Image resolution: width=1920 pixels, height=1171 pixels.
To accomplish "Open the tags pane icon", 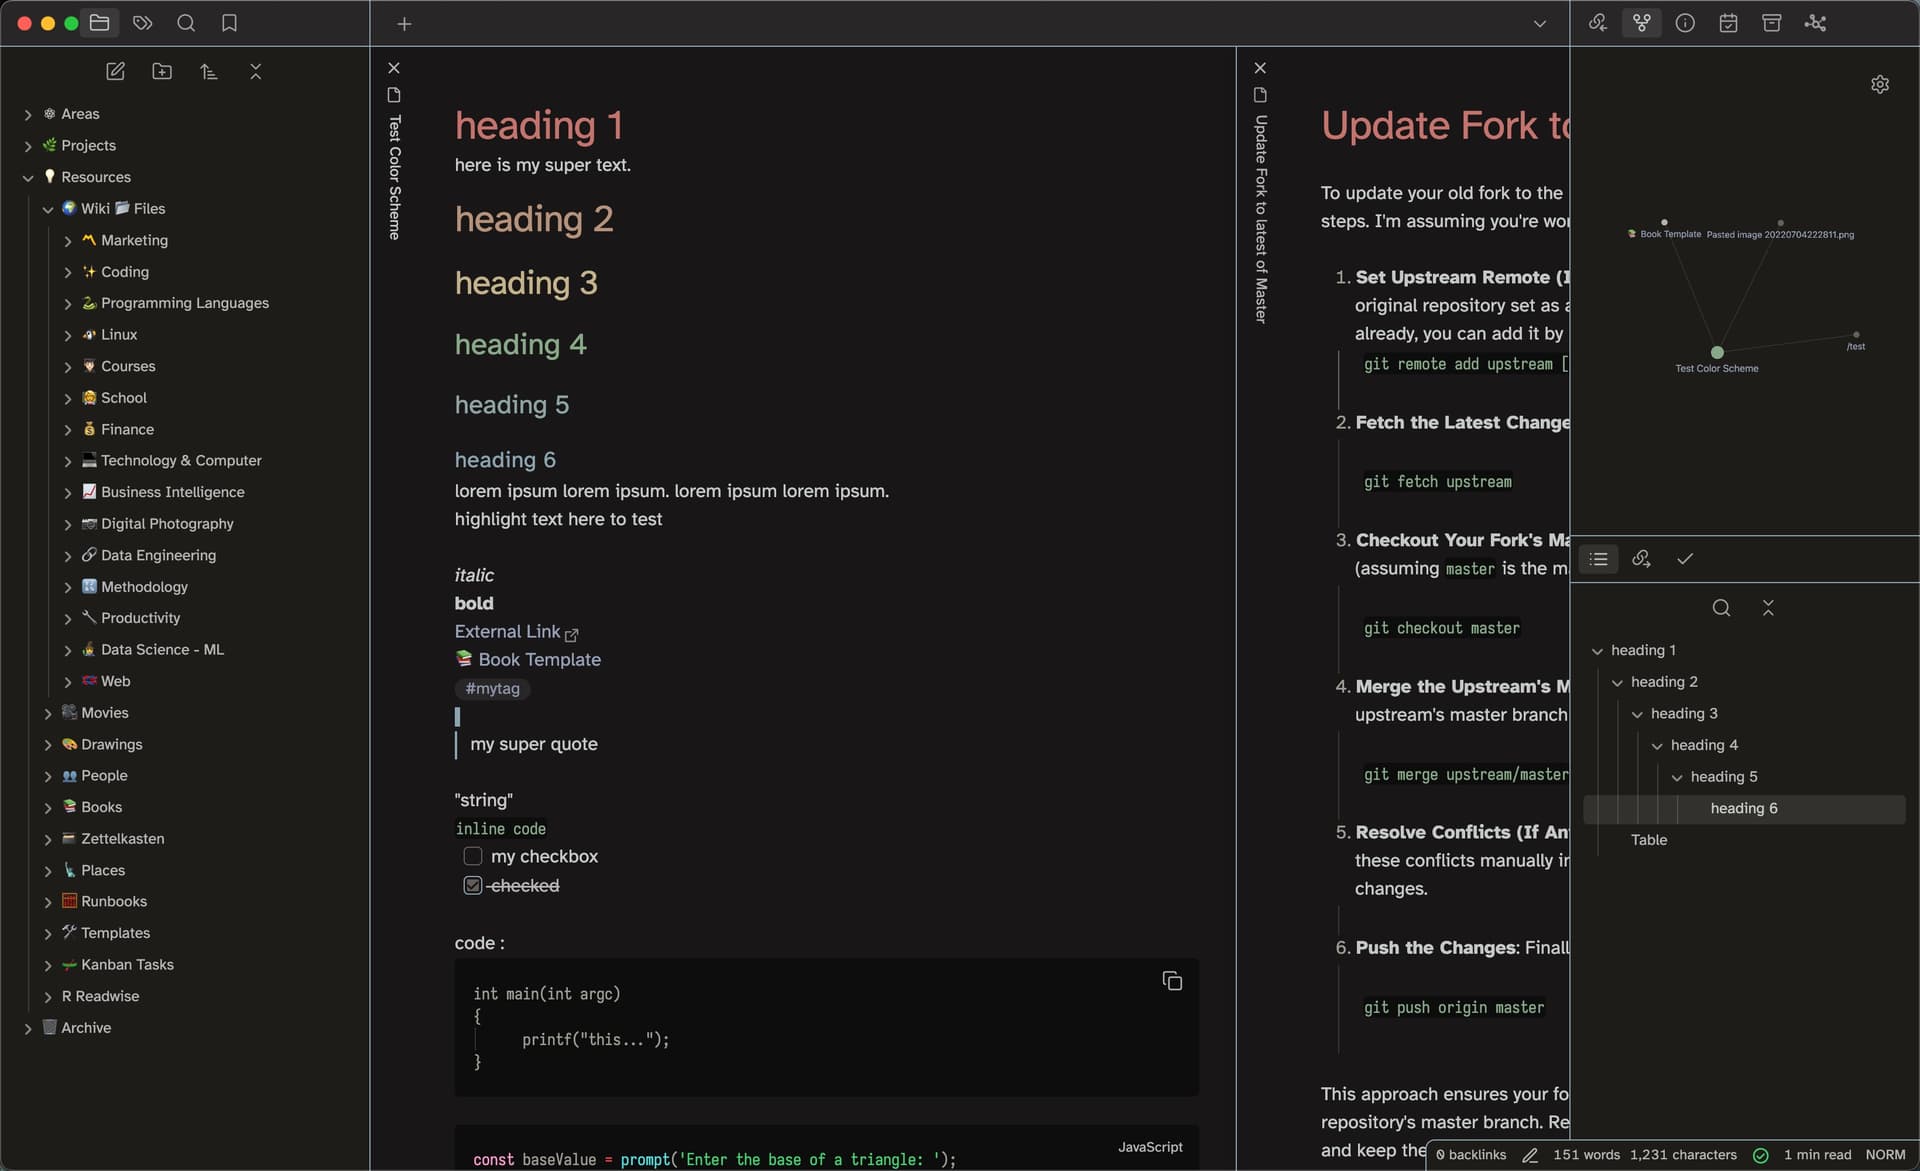I will click(x=143, y=23).
